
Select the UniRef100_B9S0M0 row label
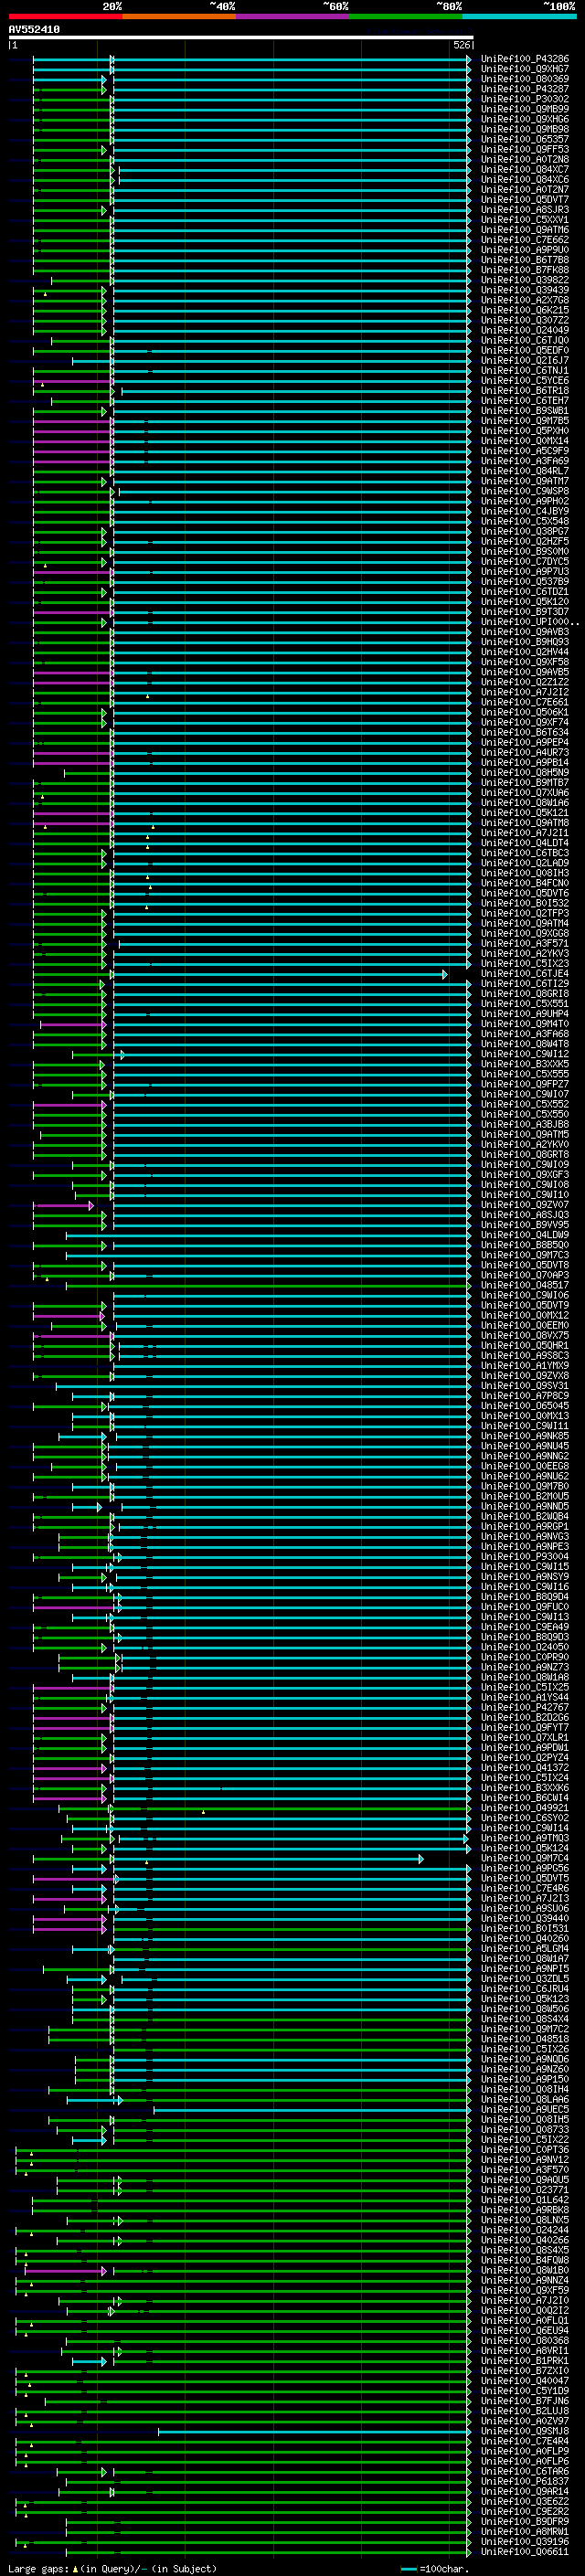pos(525,552)
